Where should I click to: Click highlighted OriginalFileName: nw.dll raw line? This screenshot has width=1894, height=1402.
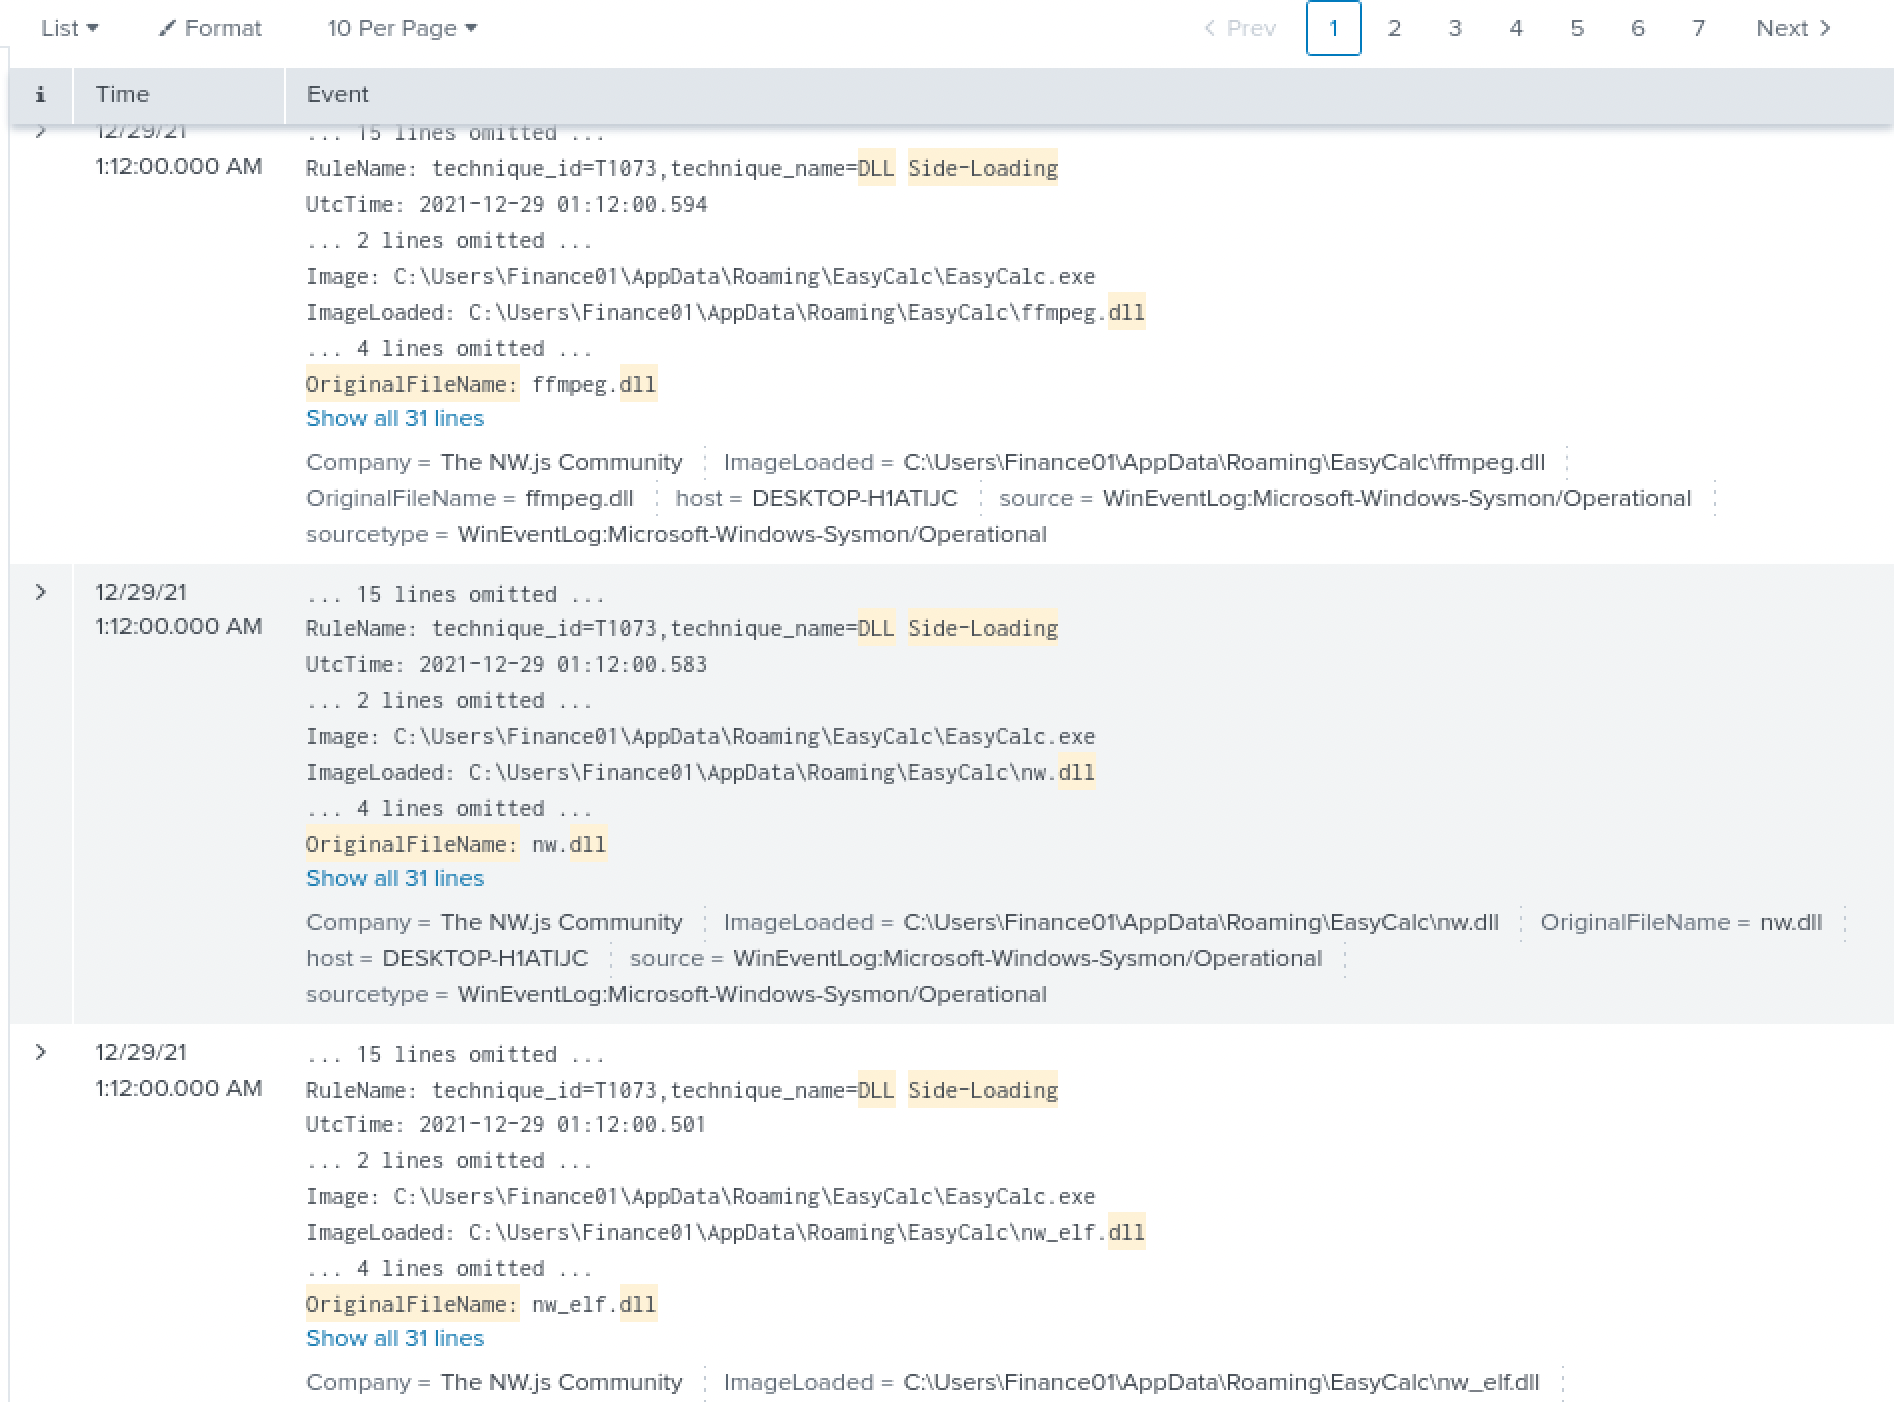coord(456,844)
